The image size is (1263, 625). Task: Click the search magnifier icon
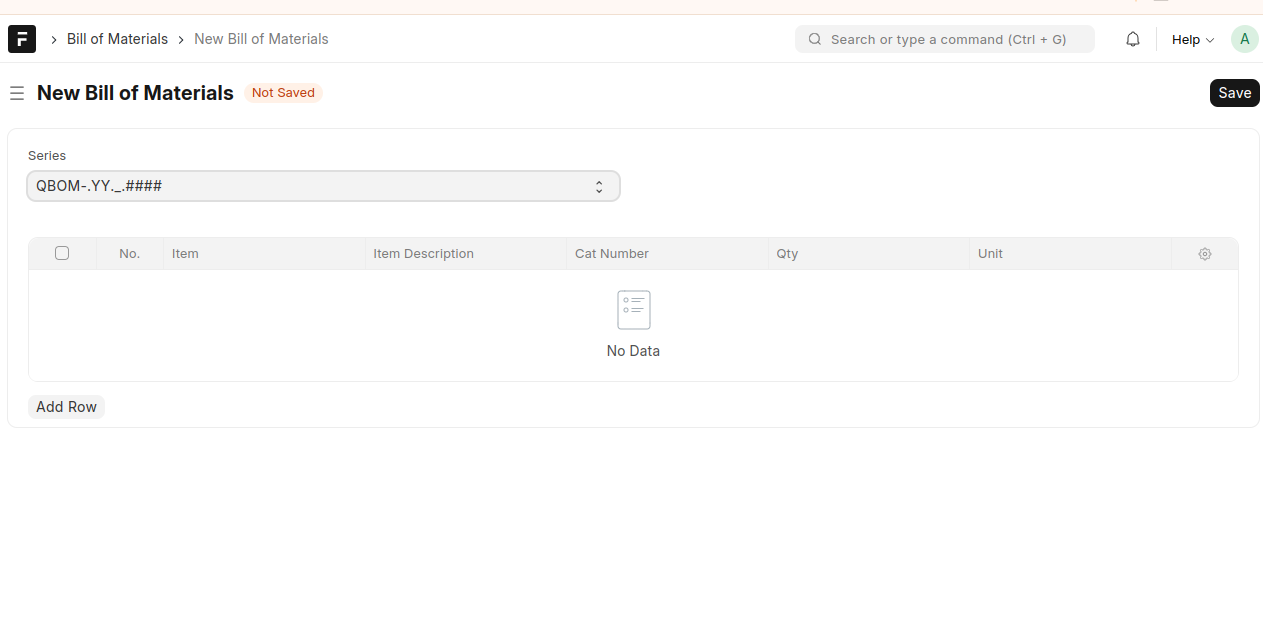[815, 39]
